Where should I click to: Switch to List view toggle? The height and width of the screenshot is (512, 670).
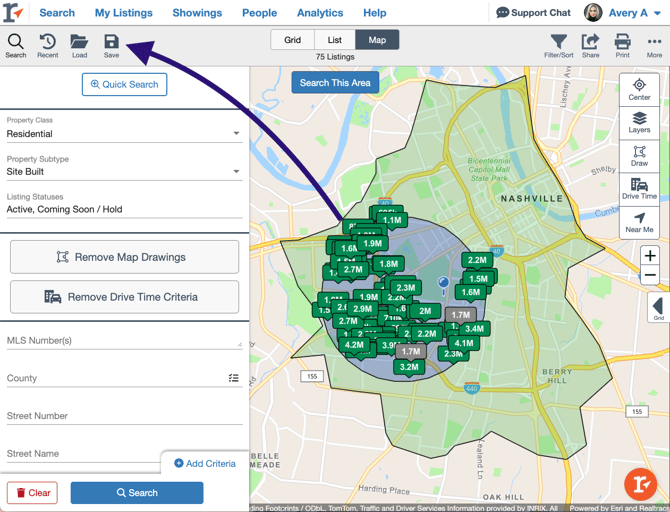tap(335, 40)
